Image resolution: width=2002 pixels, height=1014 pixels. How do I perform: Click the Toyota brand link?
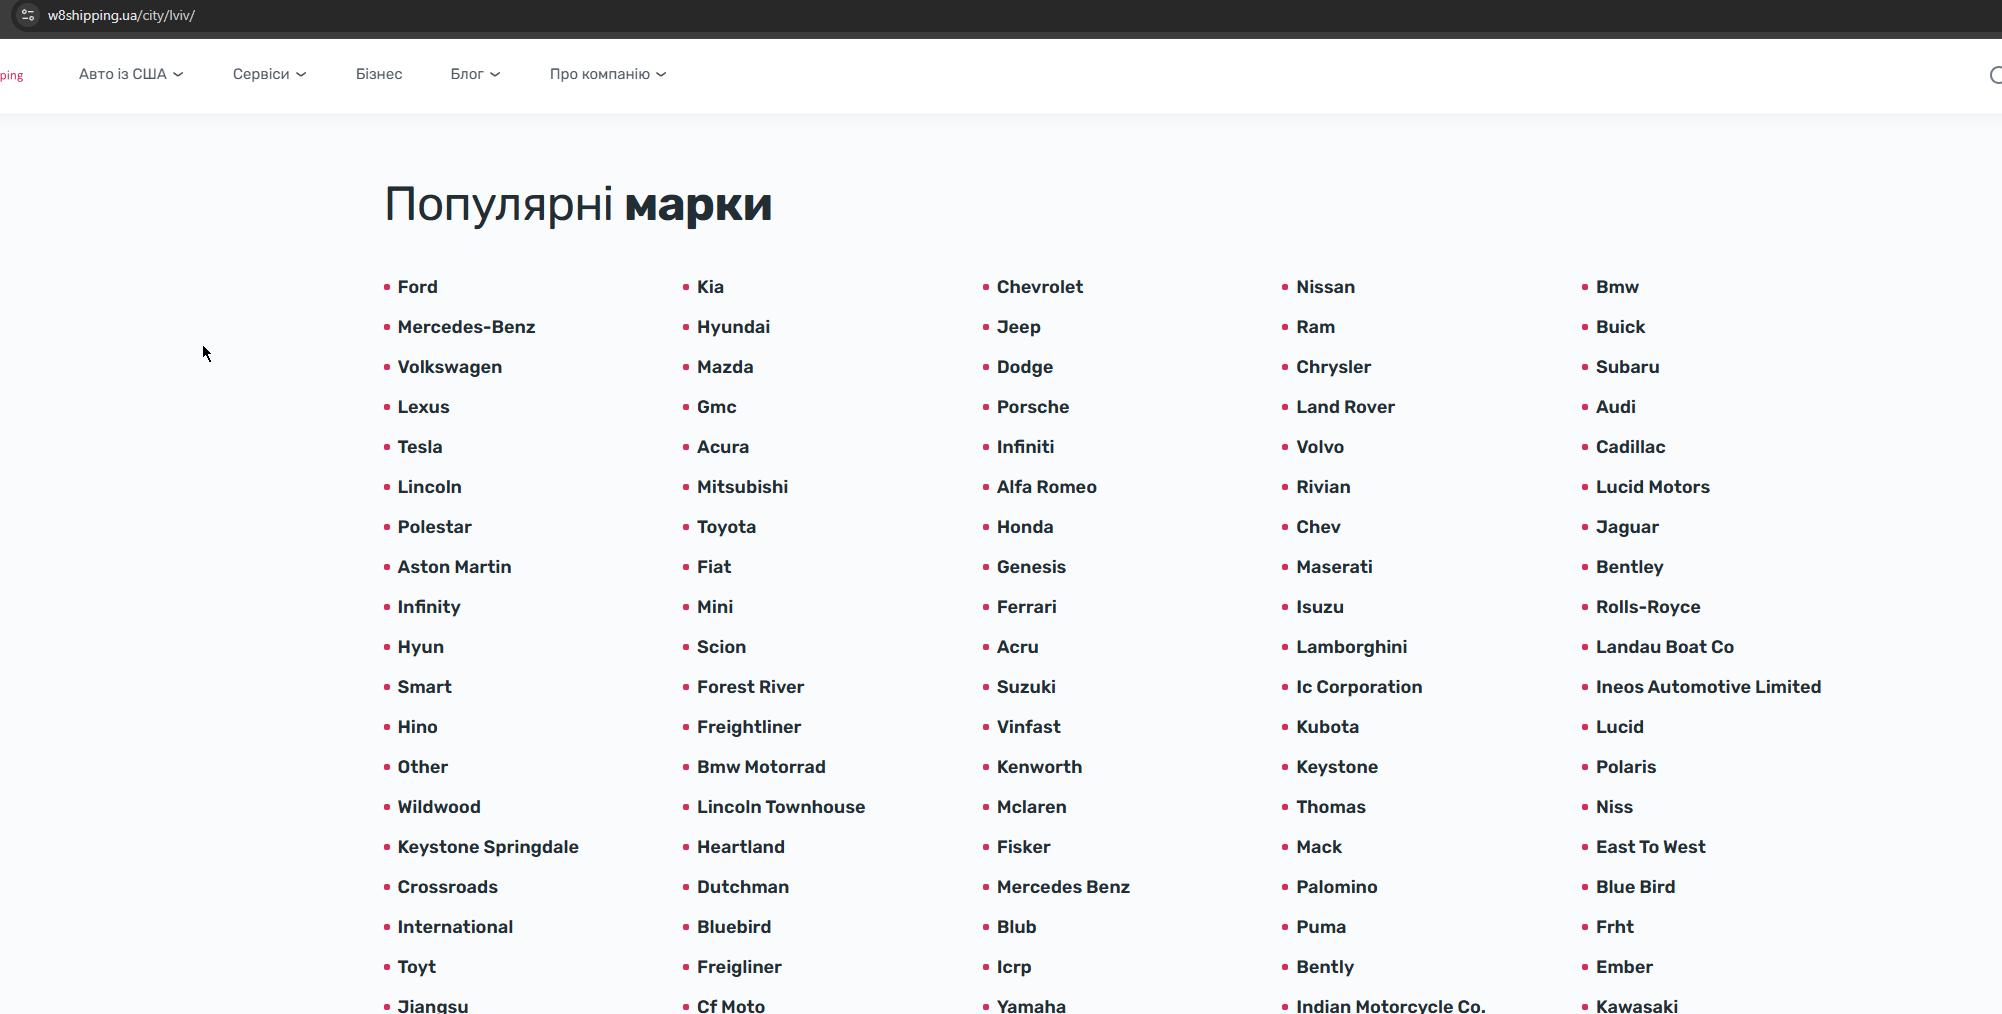click(726, 527)
